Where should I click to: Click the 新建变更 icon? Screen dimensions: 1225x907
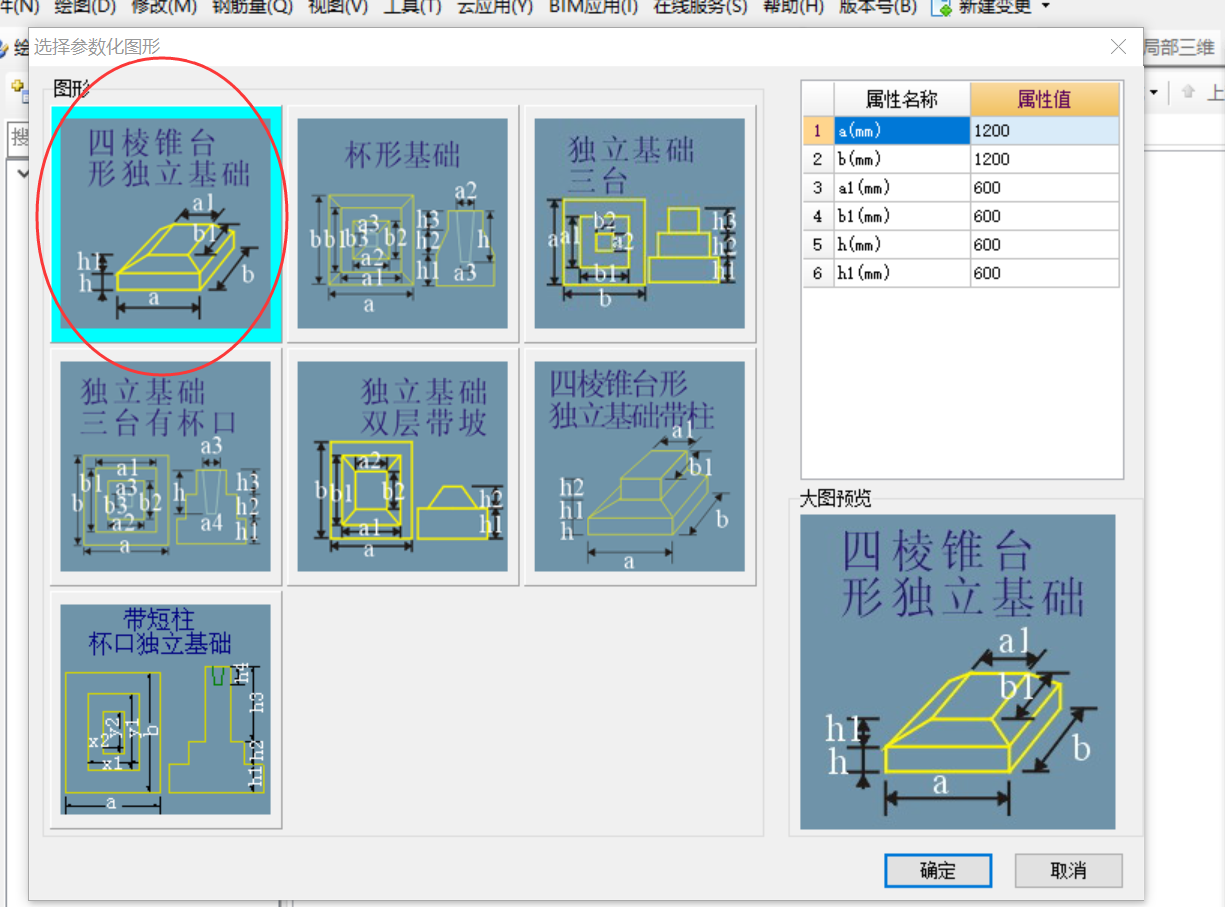pyautogui.click(x=942, y=7)
